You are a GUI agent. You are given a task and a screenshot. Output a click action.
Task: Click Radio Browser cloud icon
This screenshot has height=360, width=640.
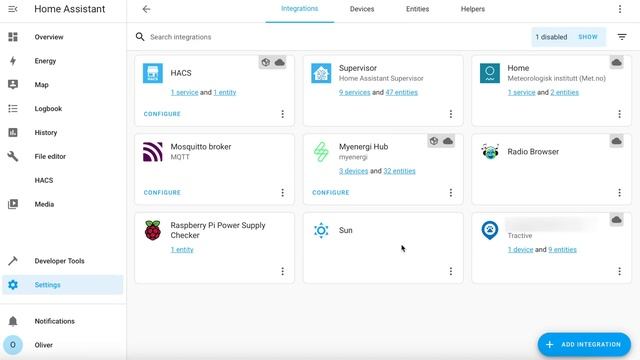(616, 141)
